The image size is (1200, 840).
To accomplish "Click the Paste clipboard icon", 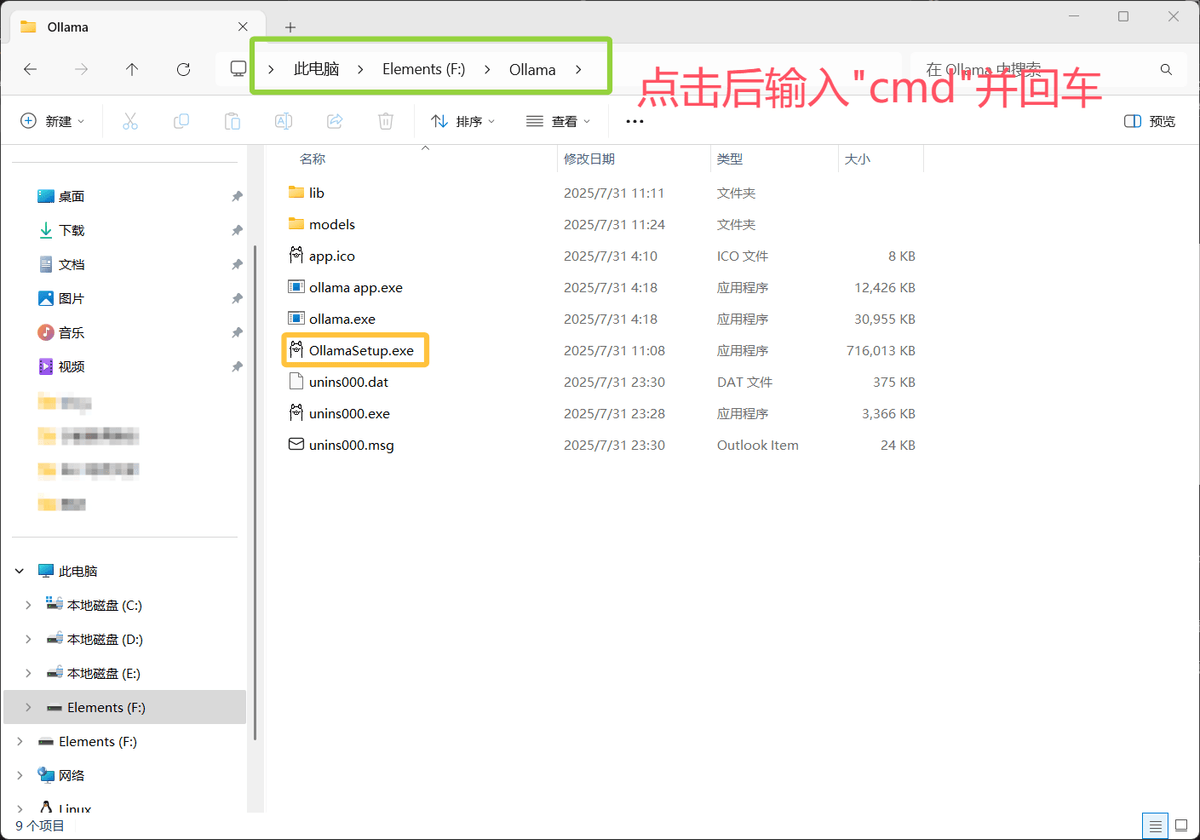I will (x=232, y=121).
